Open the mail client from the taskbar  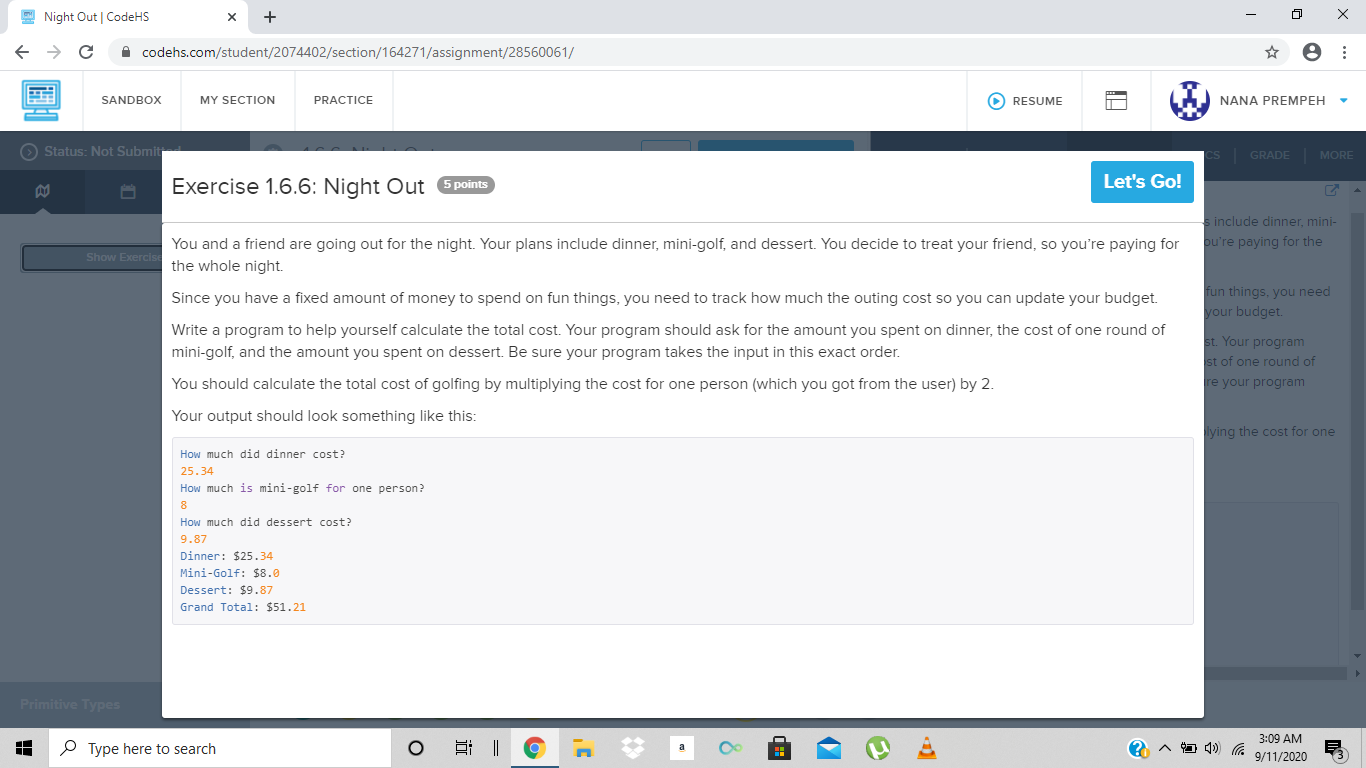click(828, 747)
